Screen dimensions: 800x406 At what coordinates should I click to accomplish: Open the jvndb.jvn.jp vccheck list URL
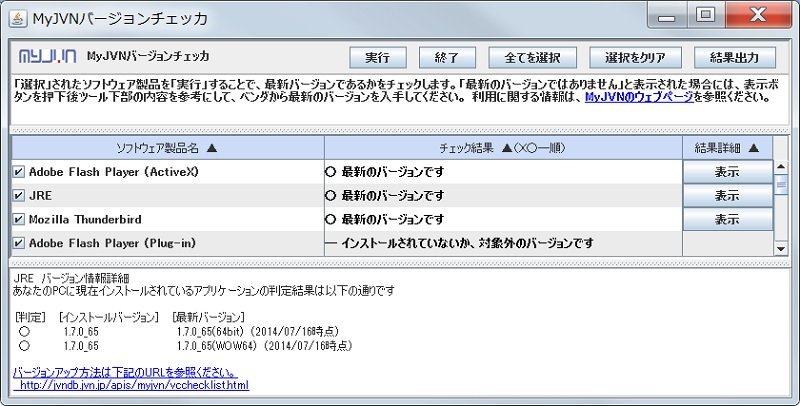pyautogui.click(x=134, y=385)
